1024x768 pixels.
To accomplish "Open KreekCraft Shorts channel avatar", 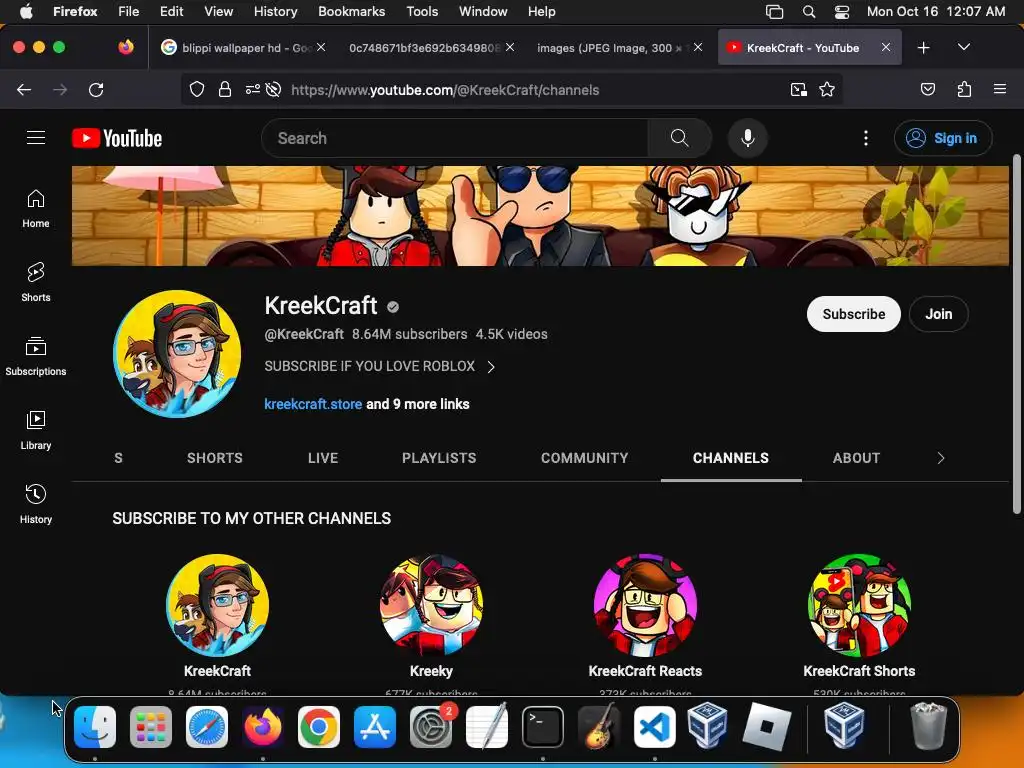I will tap(859, 605).
